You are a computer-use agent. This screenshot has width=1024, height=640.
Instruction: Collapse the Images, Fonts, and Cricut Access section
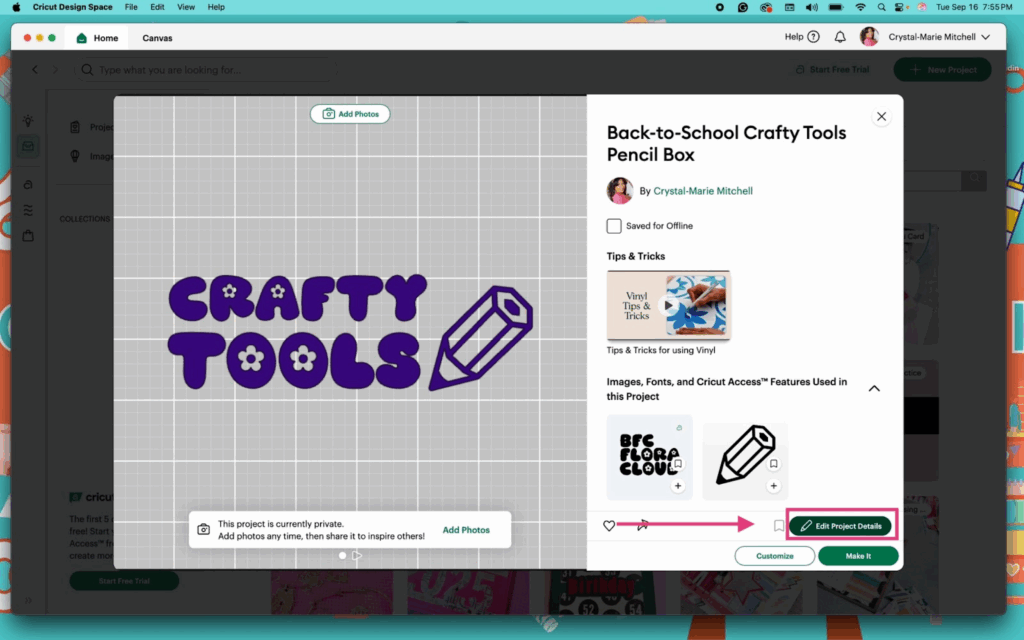(x=874, y=389)
